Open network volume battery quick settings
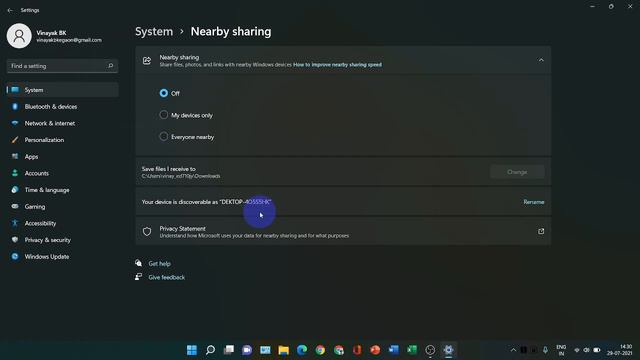 (587, 350)
